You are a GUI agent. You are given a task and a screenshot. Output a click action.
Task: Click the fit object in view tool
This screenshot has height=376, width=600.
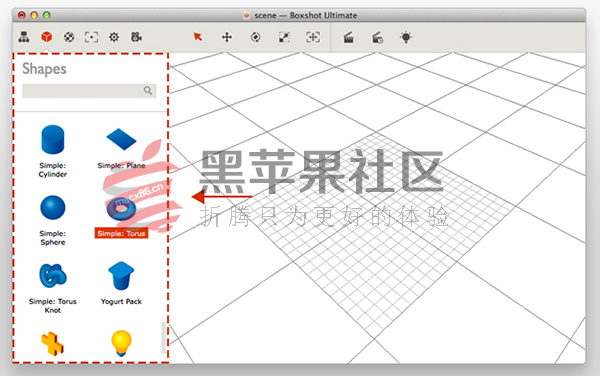pos(313,37)
